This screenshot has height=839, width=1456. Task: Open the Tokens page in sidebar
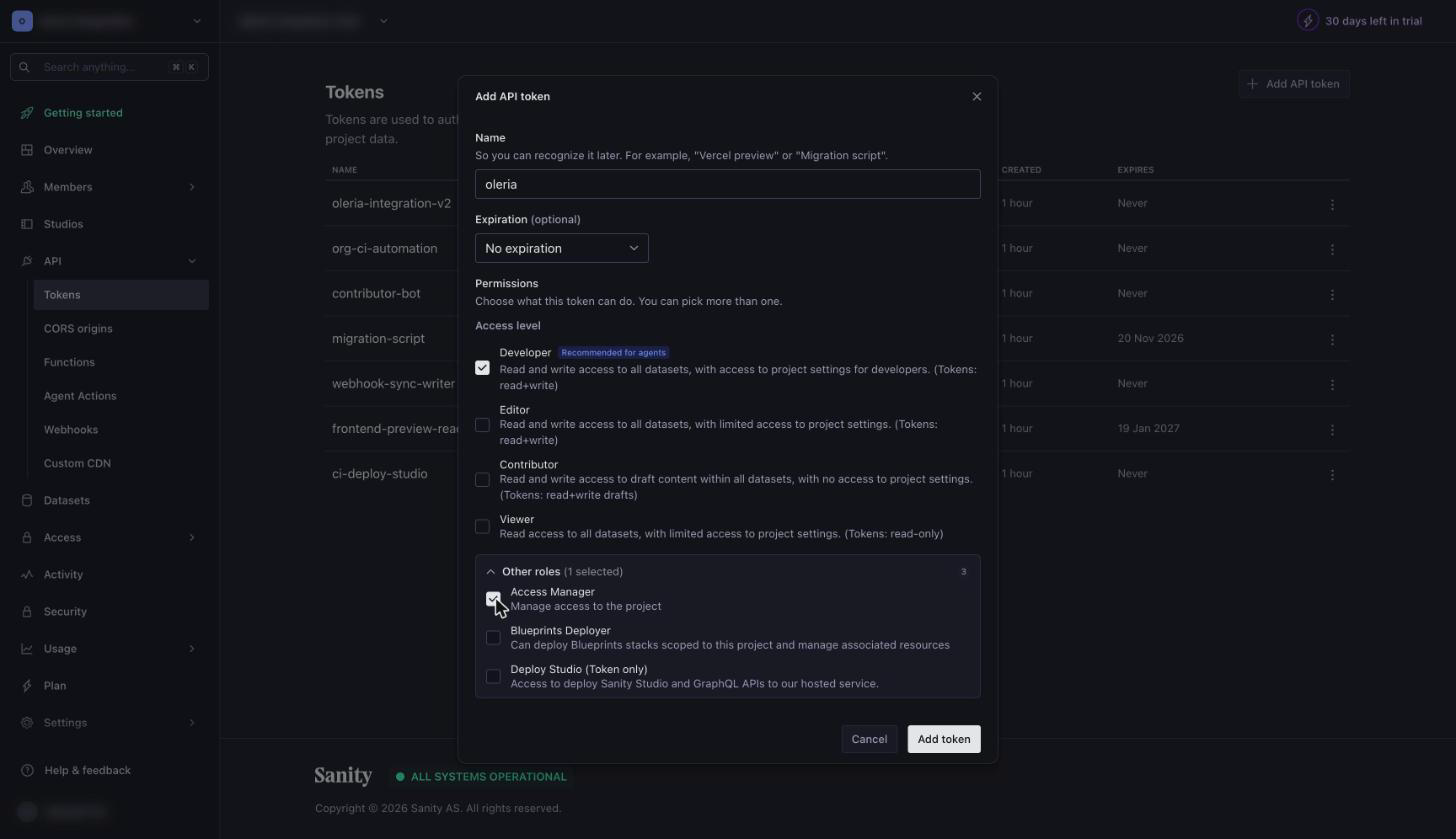click(121, 295)
